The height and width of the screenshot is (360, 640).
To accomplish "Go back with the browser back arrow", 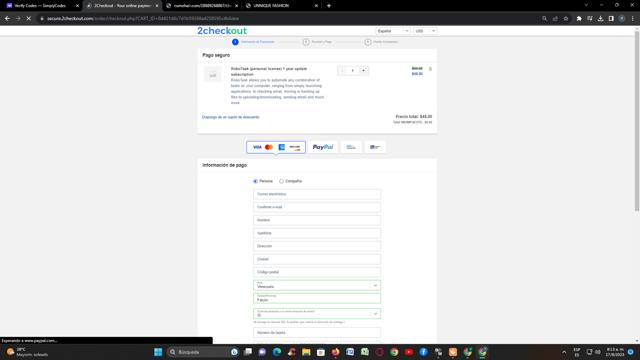I will (x=7, y=18).
